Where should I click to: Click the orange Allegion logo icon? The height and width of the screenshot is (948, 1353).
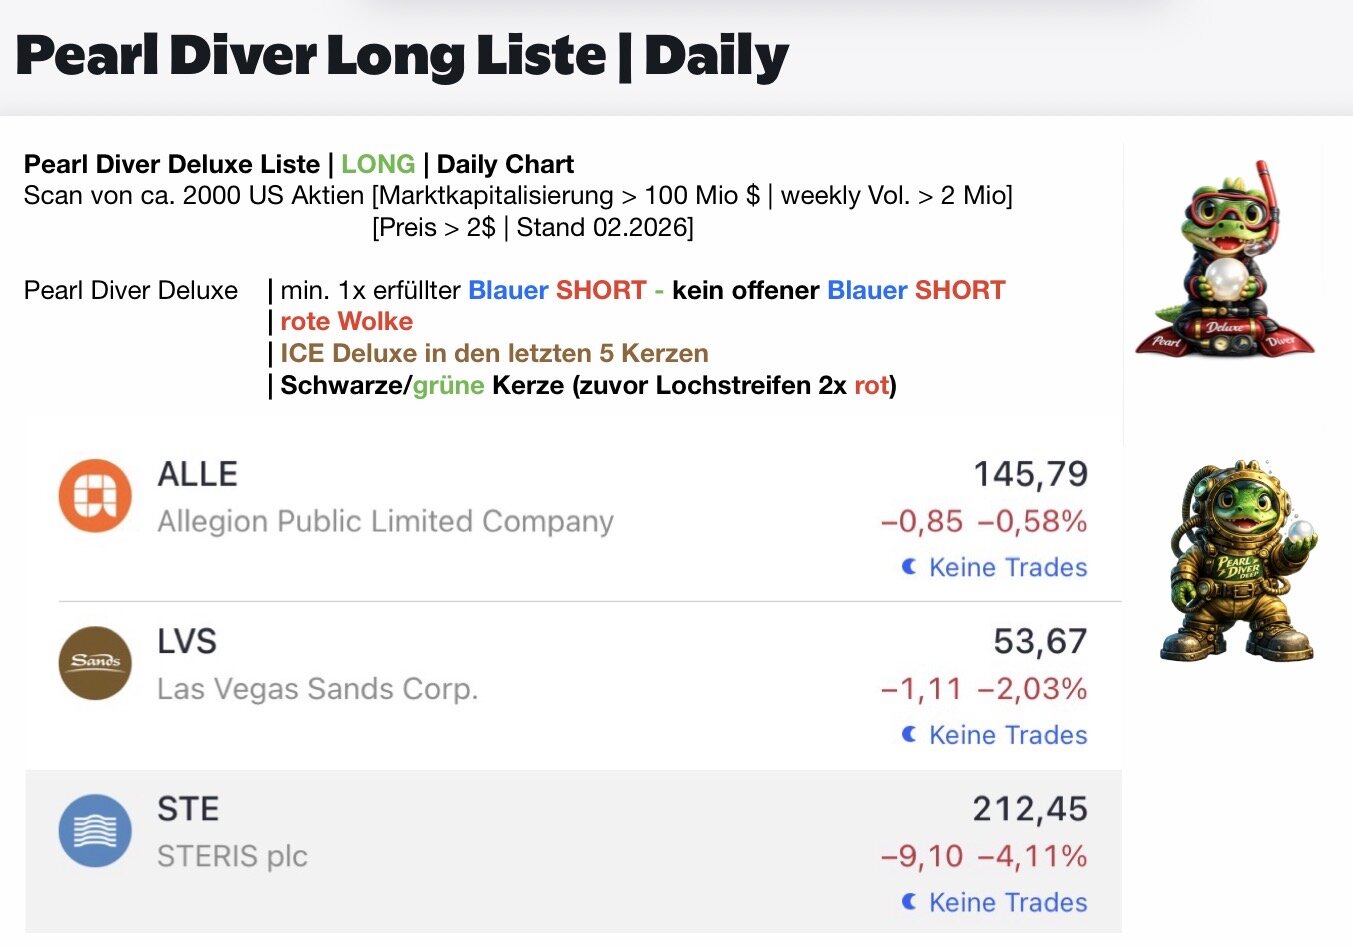pyautogui.click(x=95, y=496)
